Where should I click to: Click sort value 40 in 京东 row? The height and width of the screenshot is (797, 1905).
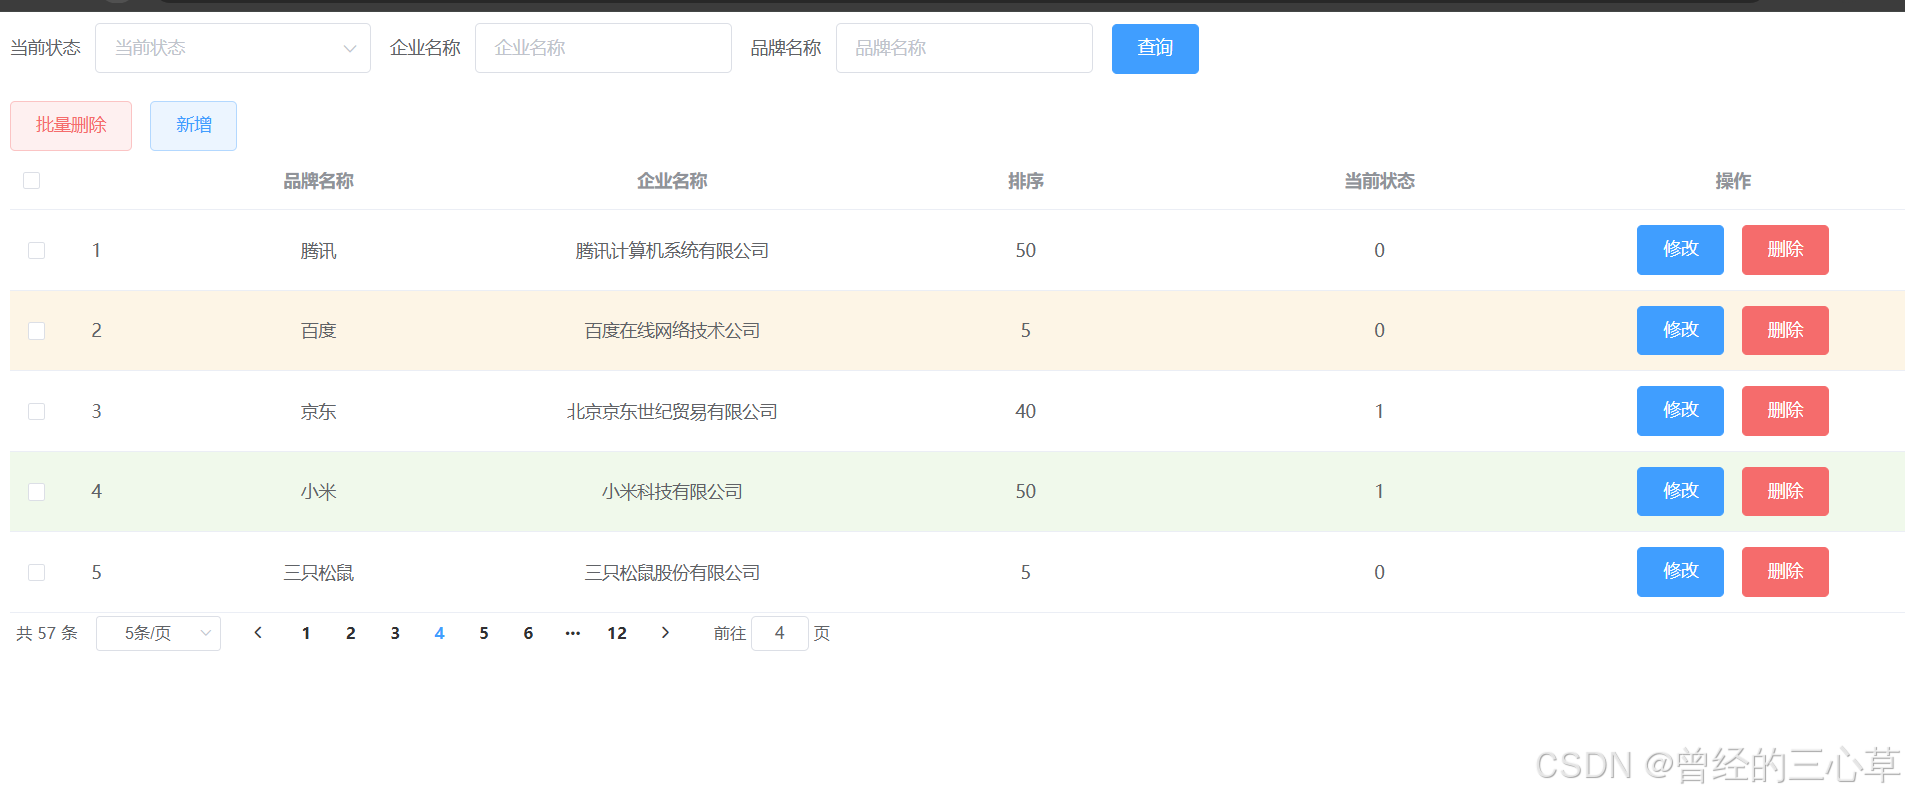(1026, 411)
